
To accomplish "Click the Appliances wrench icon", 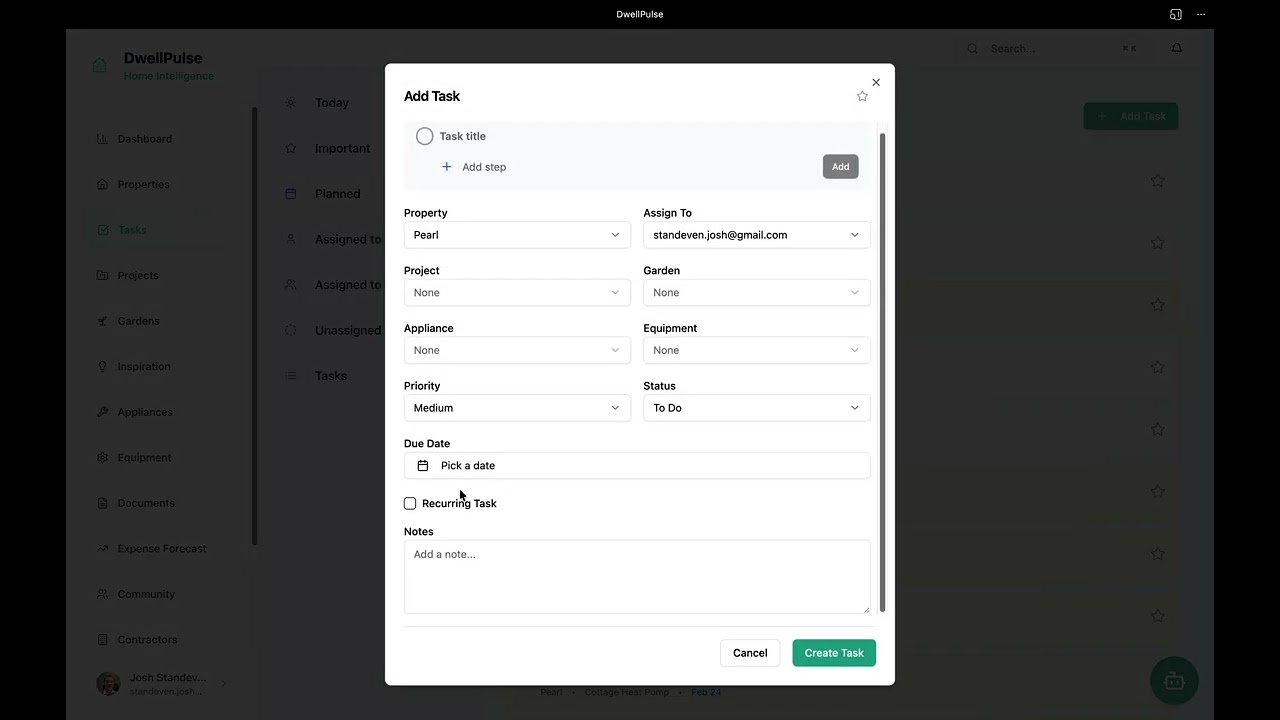I will [x=102, y=412].
